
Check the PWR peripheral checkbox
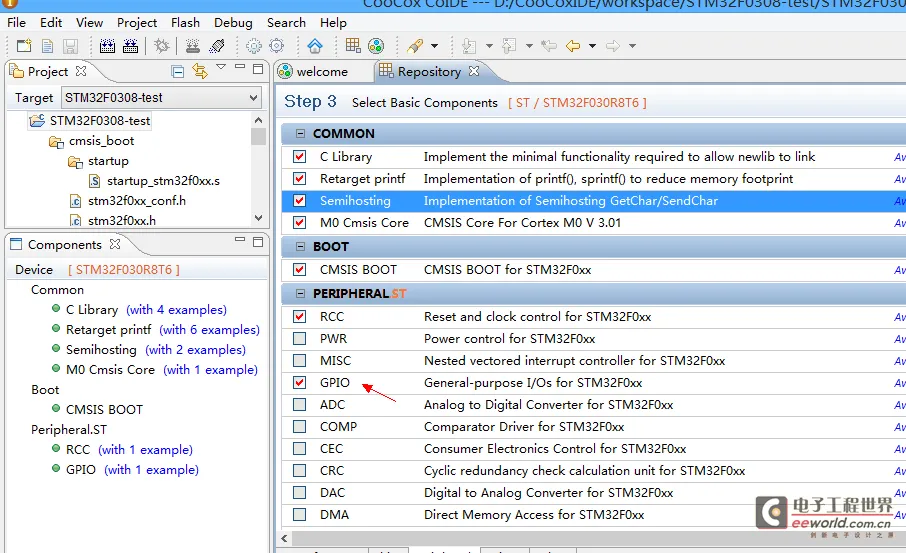pos(299,339)
